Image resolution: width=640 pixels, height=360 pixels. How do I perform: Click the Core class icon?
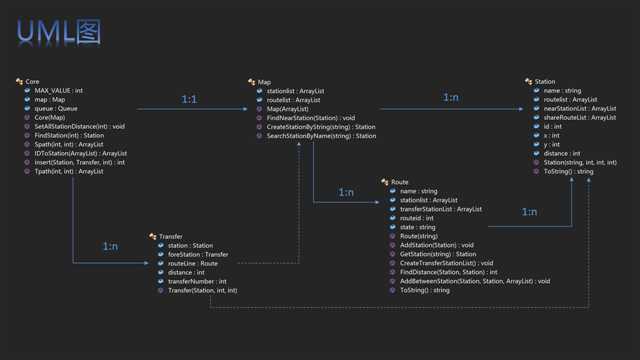[19, 82]
